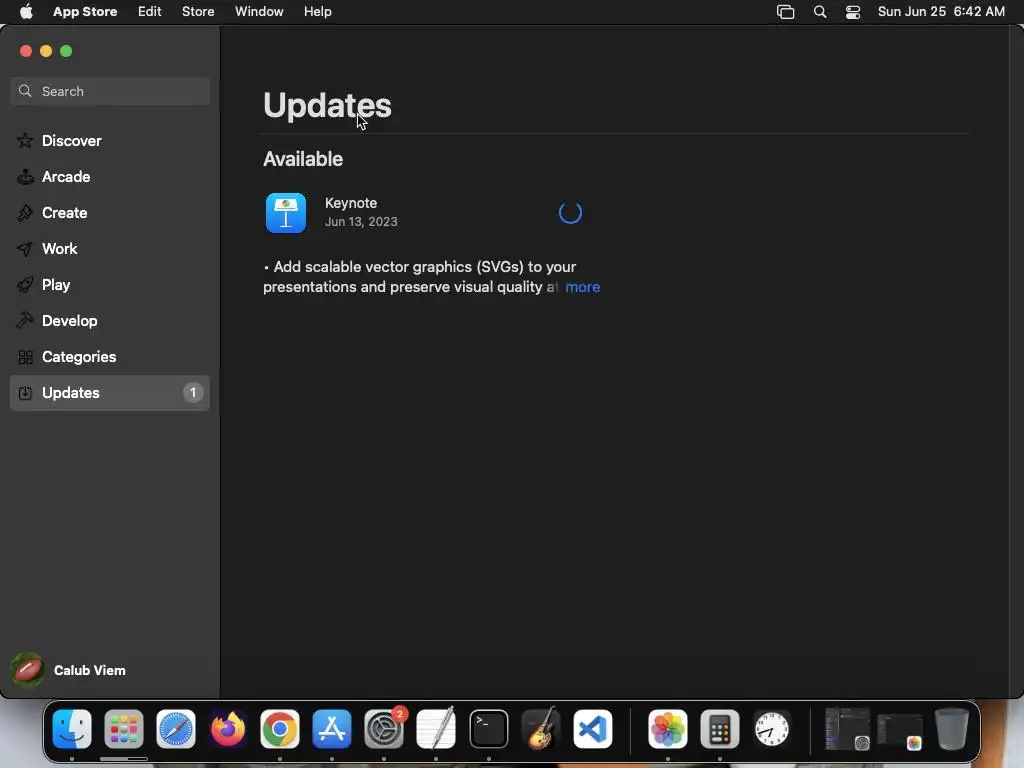The height and width of the screenshot is (768, 1024).
Task: Open the minimized Photos window thumbnail
Action: (x=899, y=731)
